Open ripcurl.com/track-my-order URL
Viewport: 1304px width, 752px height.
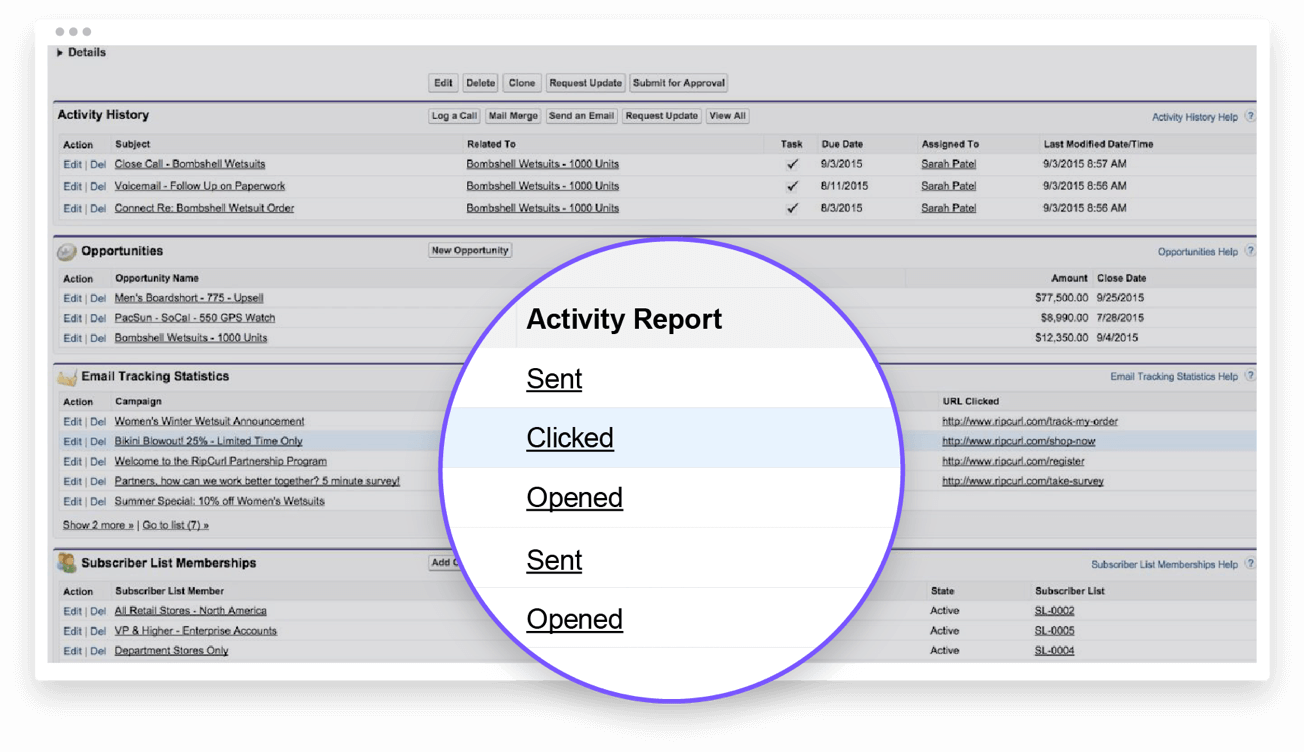point(1030,421)
